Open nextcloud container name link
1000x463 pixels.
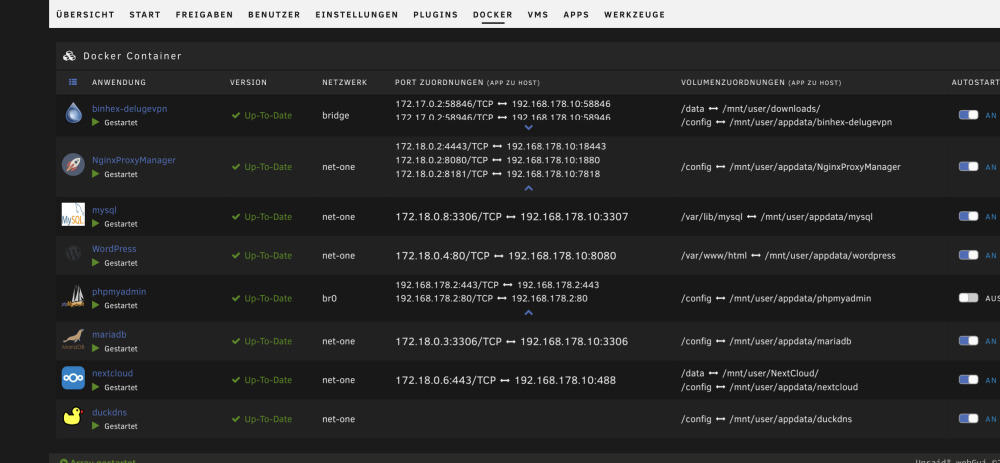(112, 373)
